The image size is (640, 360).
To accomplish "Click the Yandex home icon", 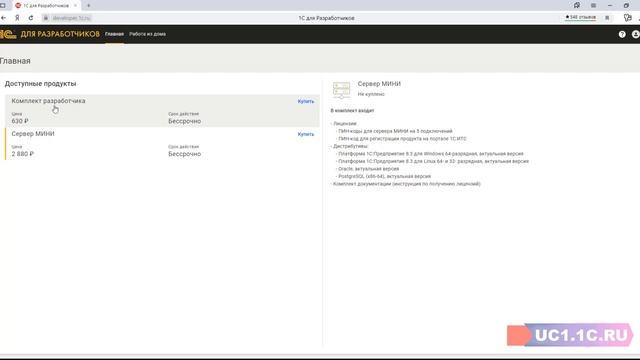I will tap(17, 18).
